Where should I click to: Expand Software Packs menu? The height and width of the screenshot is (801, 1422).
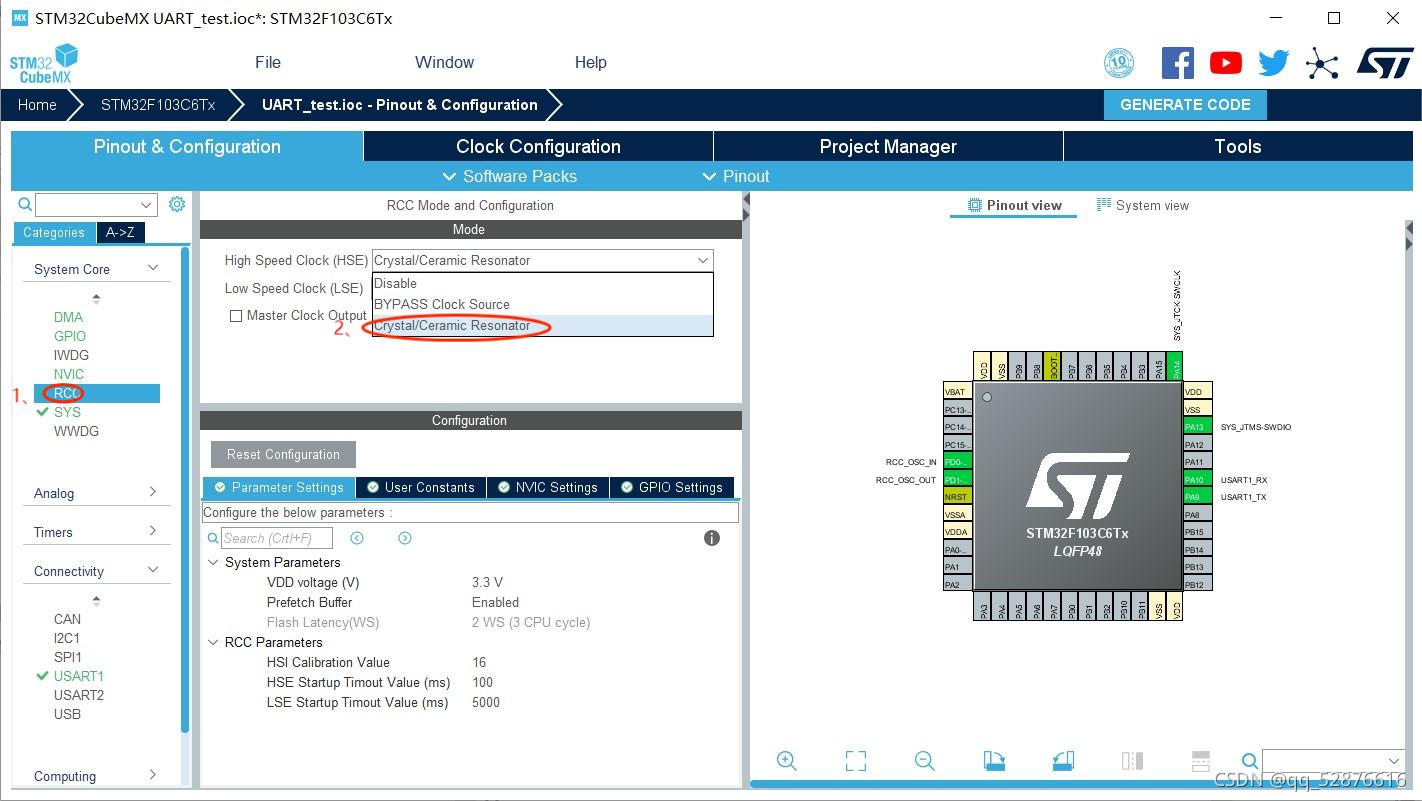(x=509, y=176)
